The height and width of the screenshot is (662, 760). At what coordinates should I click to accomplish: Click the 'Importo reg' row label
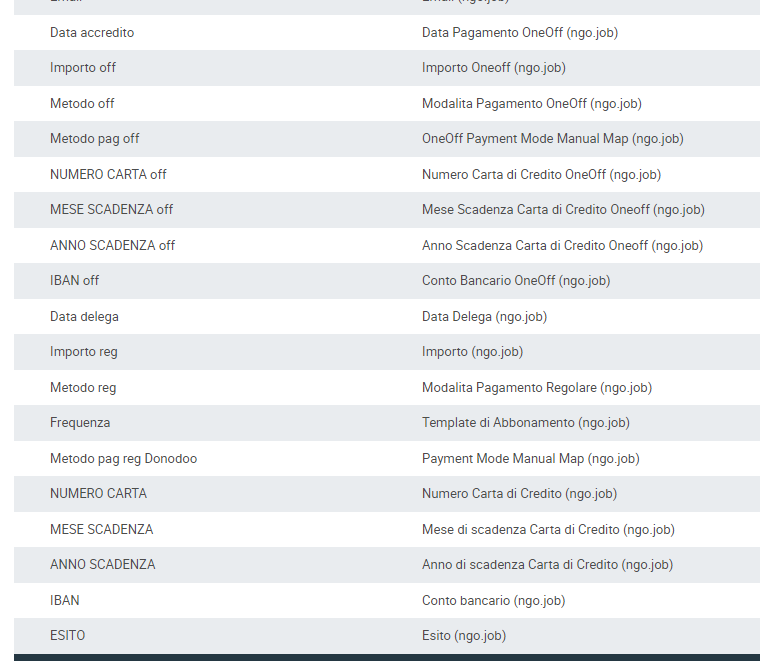pyautogui.click(x=83, y=352)
